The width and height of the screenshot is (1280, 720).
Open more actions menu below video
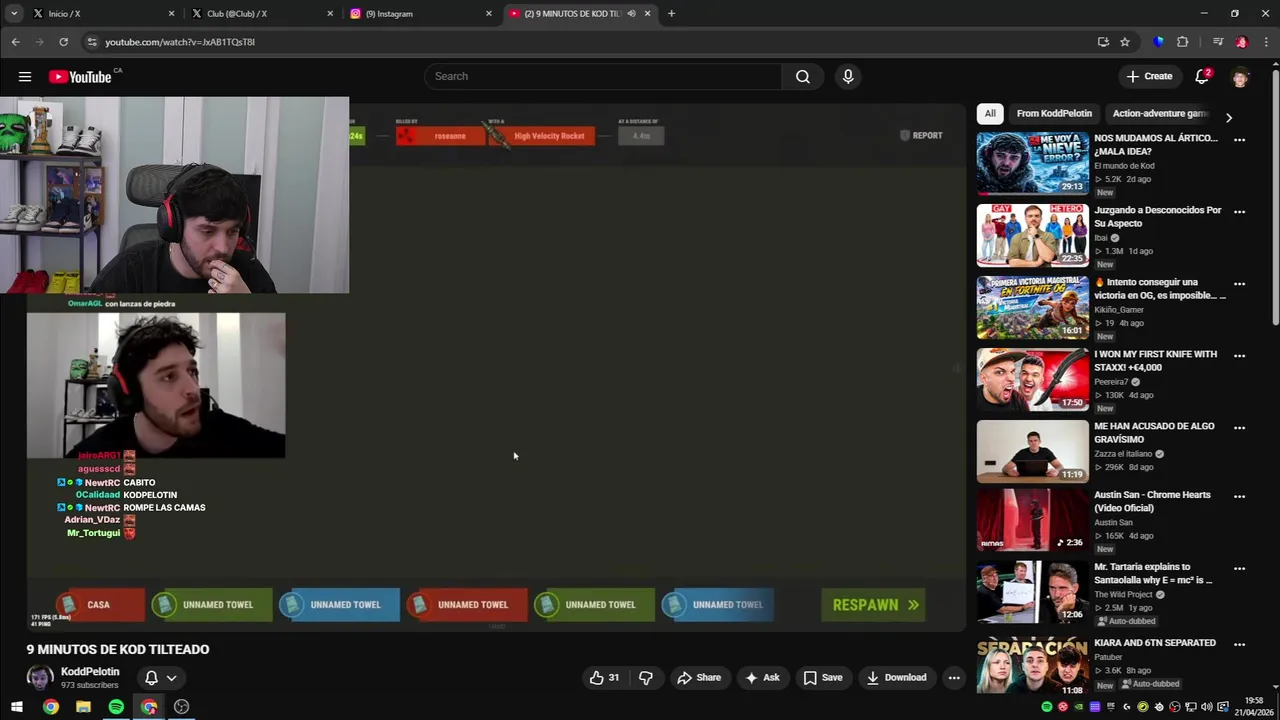click(x=954, y=677)
